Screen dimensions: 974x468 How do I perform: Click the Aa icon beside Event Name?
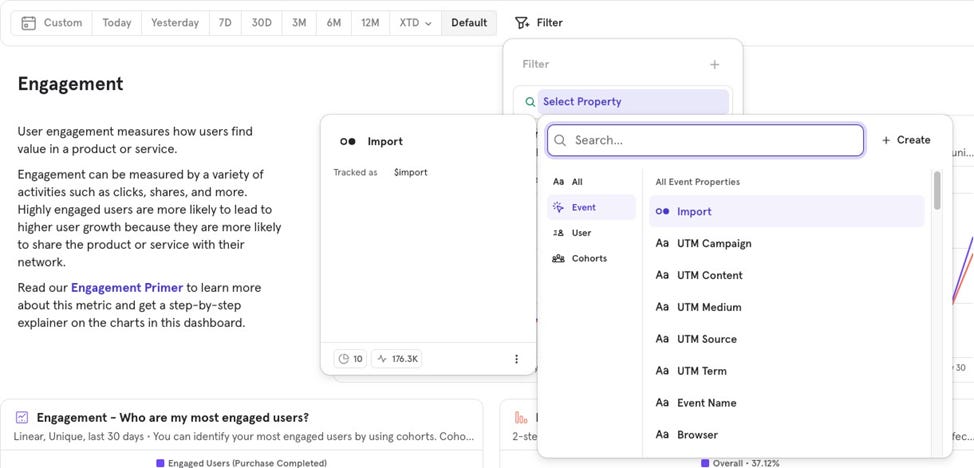click(662, 403)
